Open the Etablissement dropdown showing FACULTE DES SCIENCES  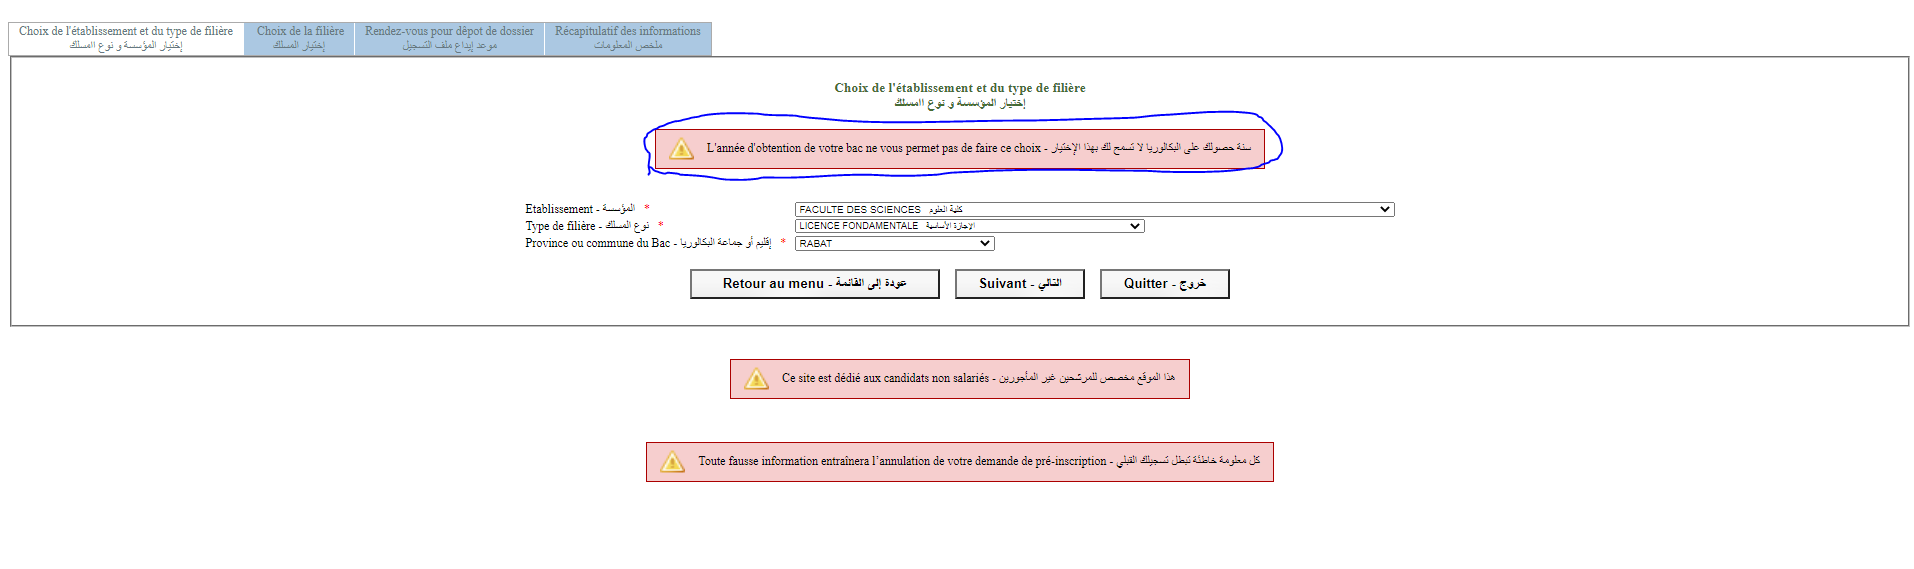coord(1094,209)
